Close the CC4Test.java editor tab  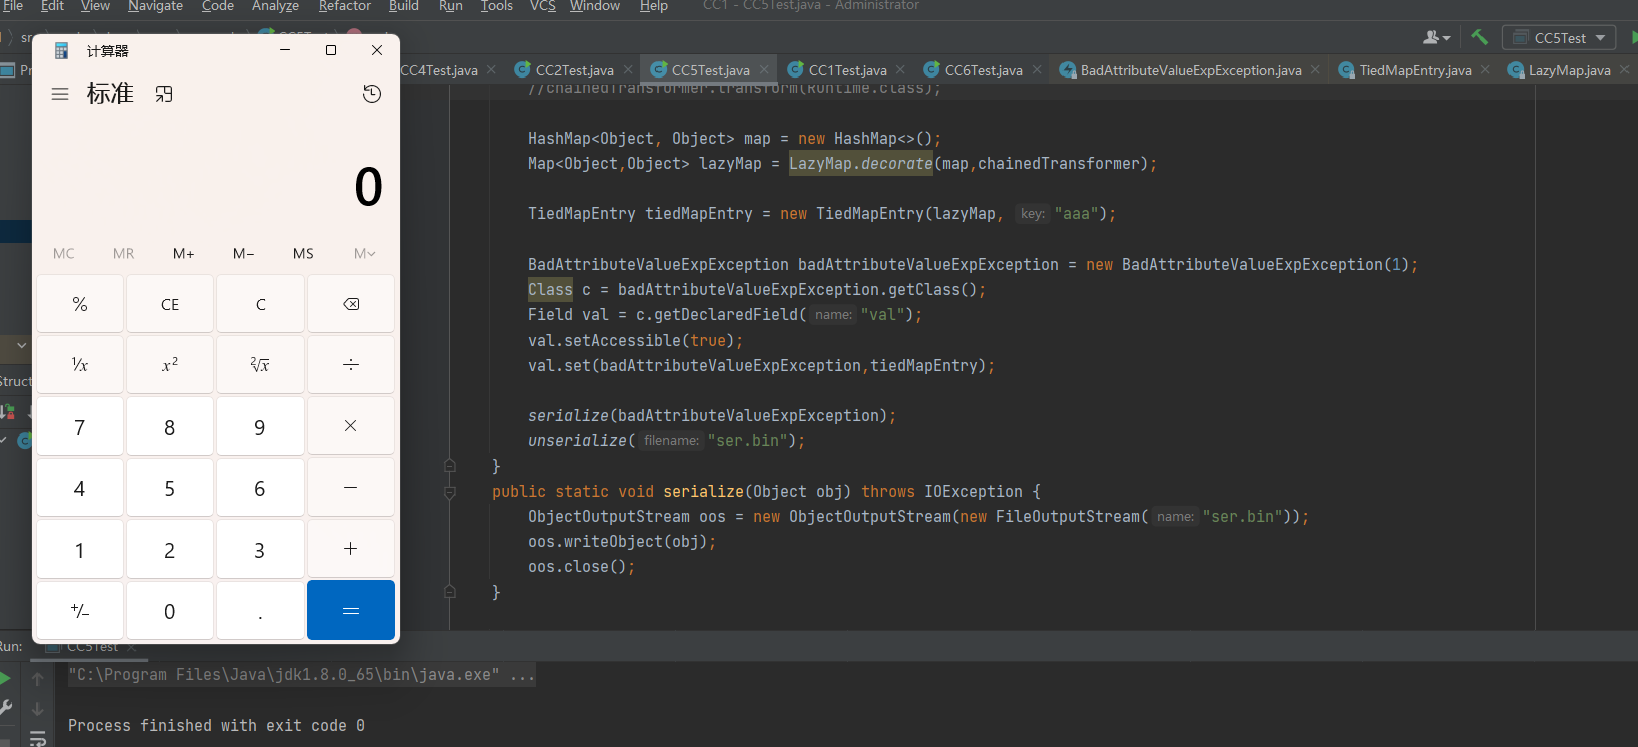click(491, 69)
